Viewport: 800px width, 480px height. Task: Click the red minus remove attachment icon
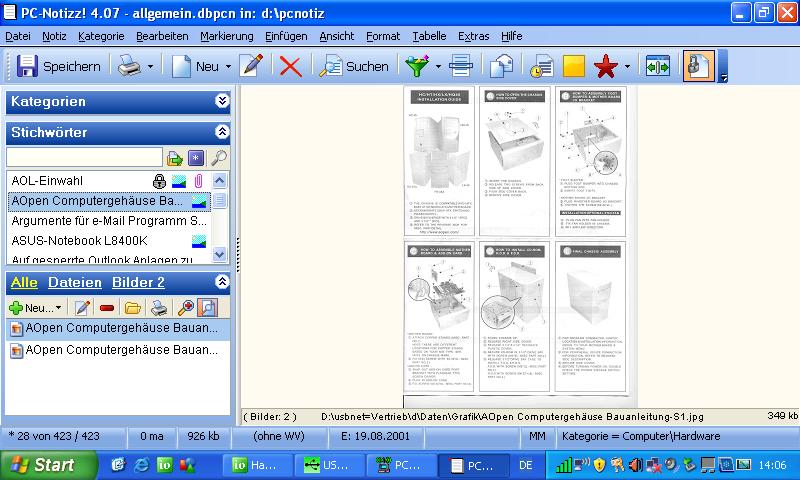(x=107, y=308)
